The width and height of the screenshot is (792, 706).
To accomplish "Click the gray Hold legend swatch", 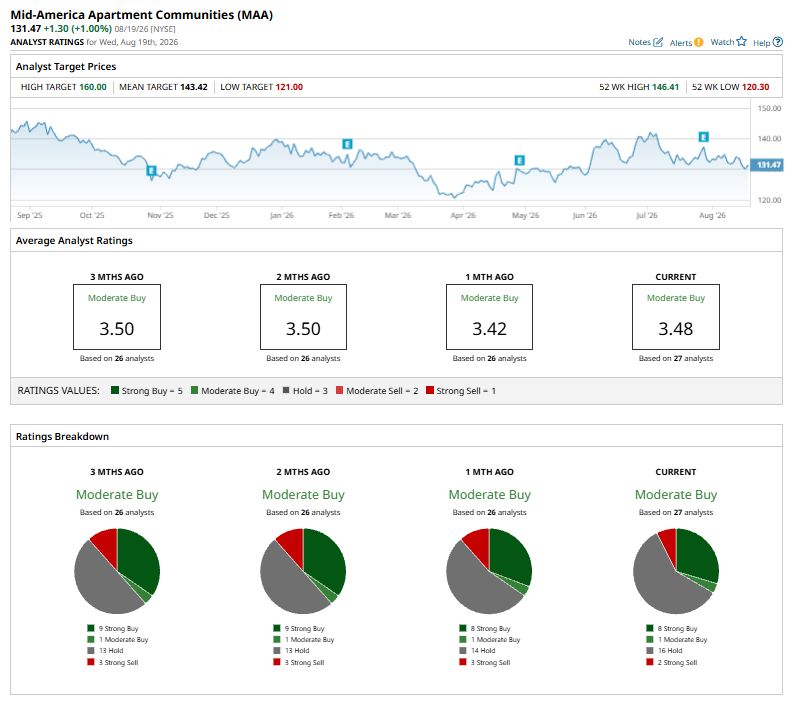I will point(286,390).
